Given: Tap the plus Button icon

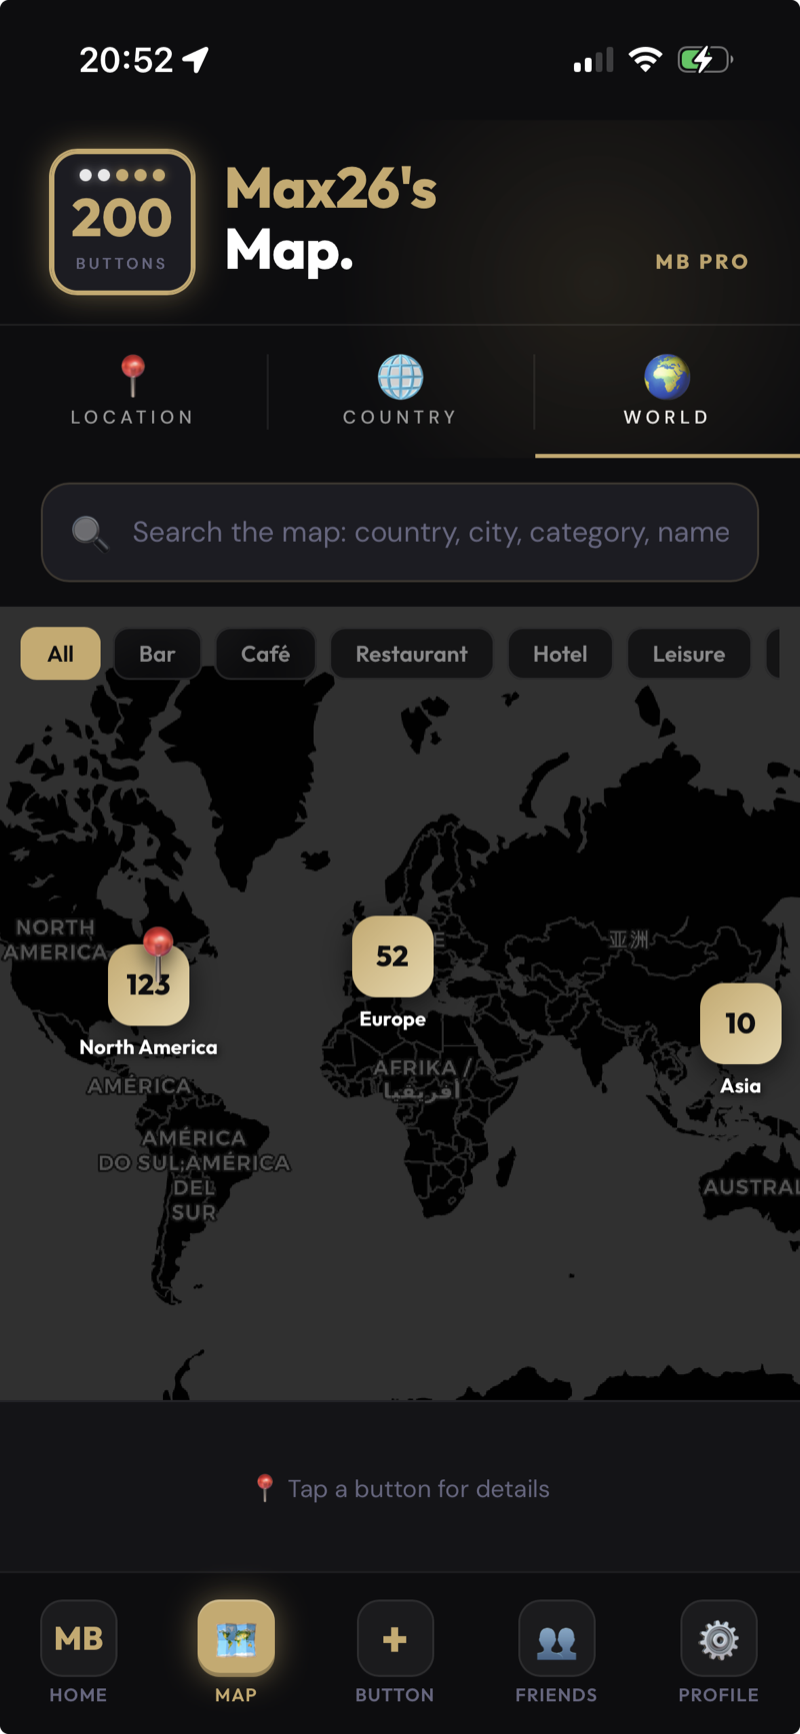Looking at the screenshot, I should tap(395, 1638).
